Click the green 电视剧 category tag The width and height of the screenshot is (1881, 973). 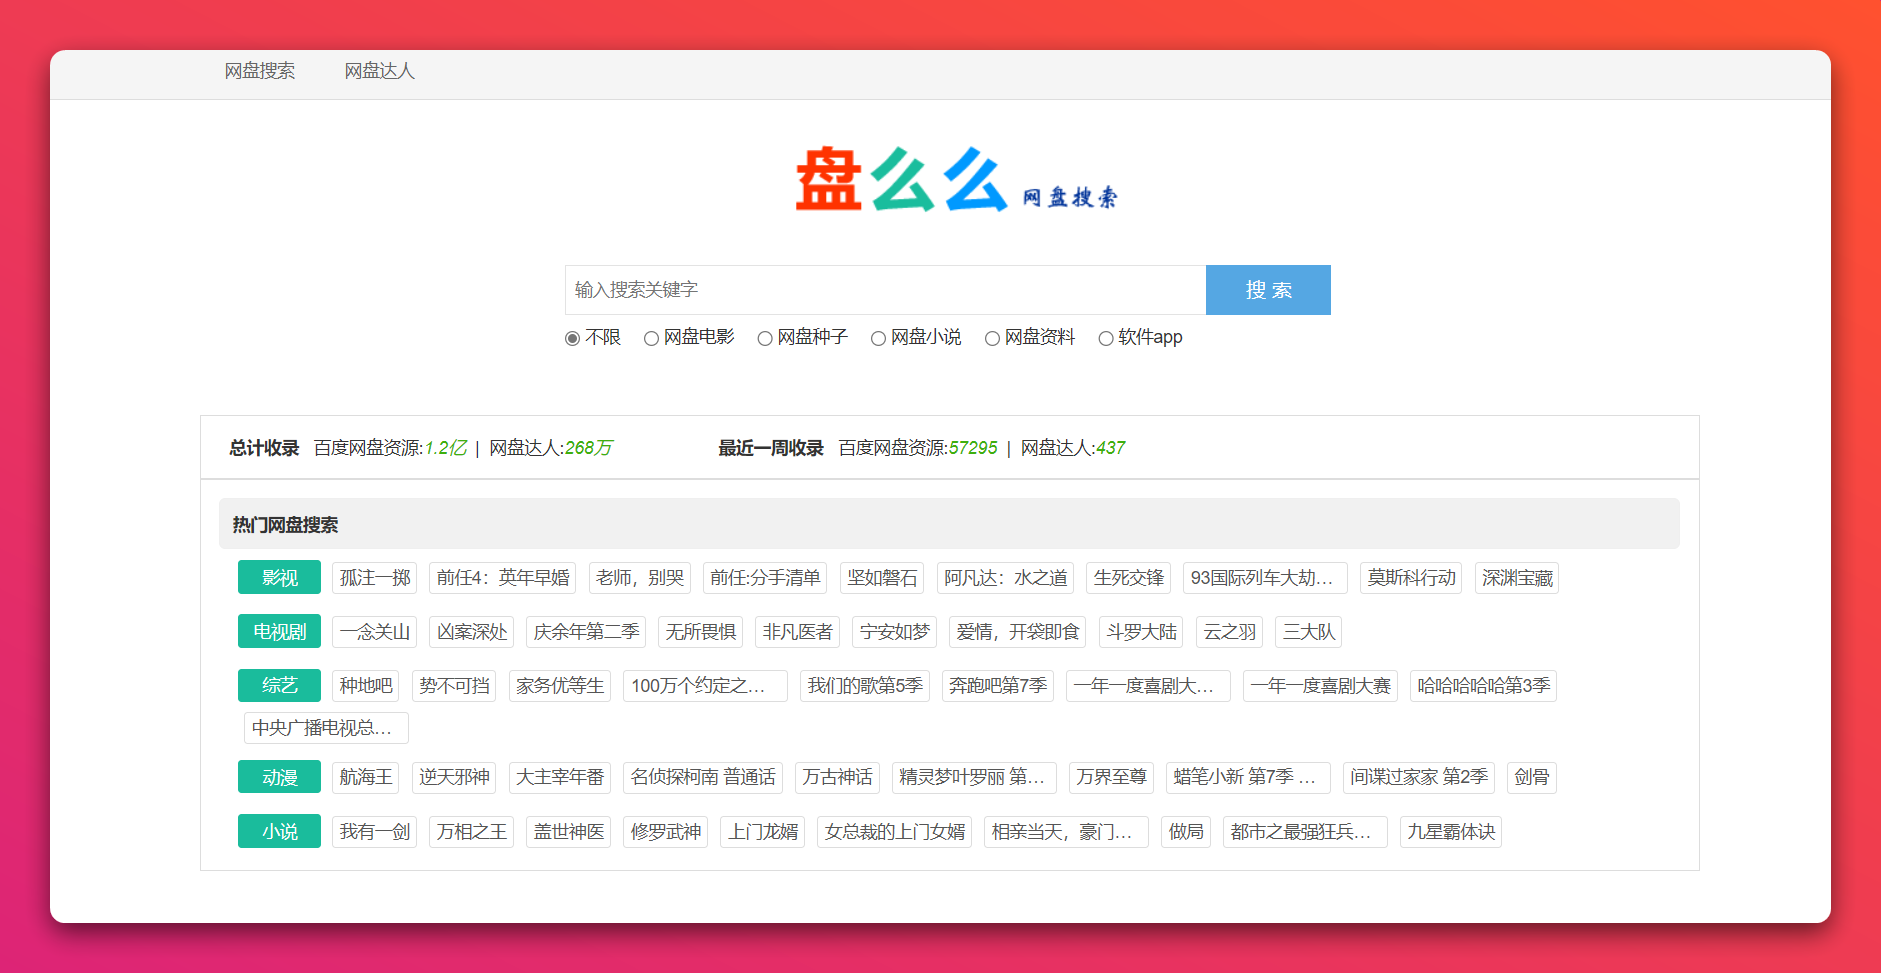pyautogui.click(x=279, y=632)
